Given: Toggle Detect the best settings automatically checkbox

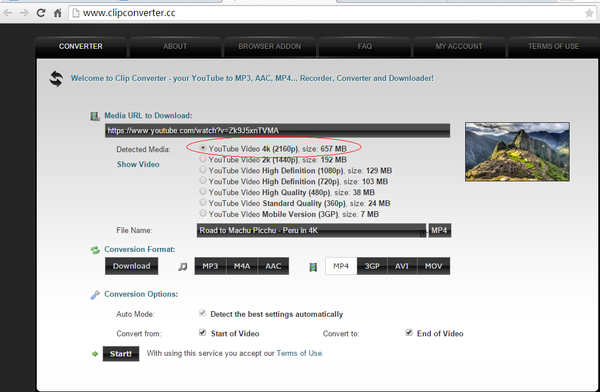Looking at the screenshot, I should click(202, 313).
